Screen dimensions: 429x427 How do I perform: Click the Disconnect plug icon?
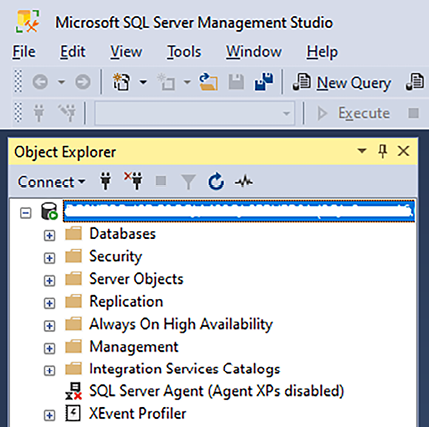pyautogui.click(x=133, y=181)
